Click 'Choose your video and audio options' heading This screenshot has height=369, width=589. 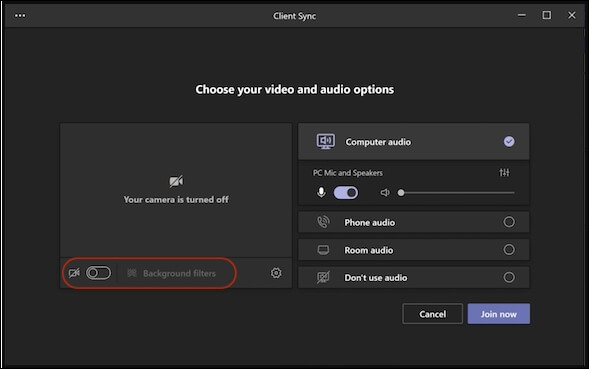coord(294,89)
